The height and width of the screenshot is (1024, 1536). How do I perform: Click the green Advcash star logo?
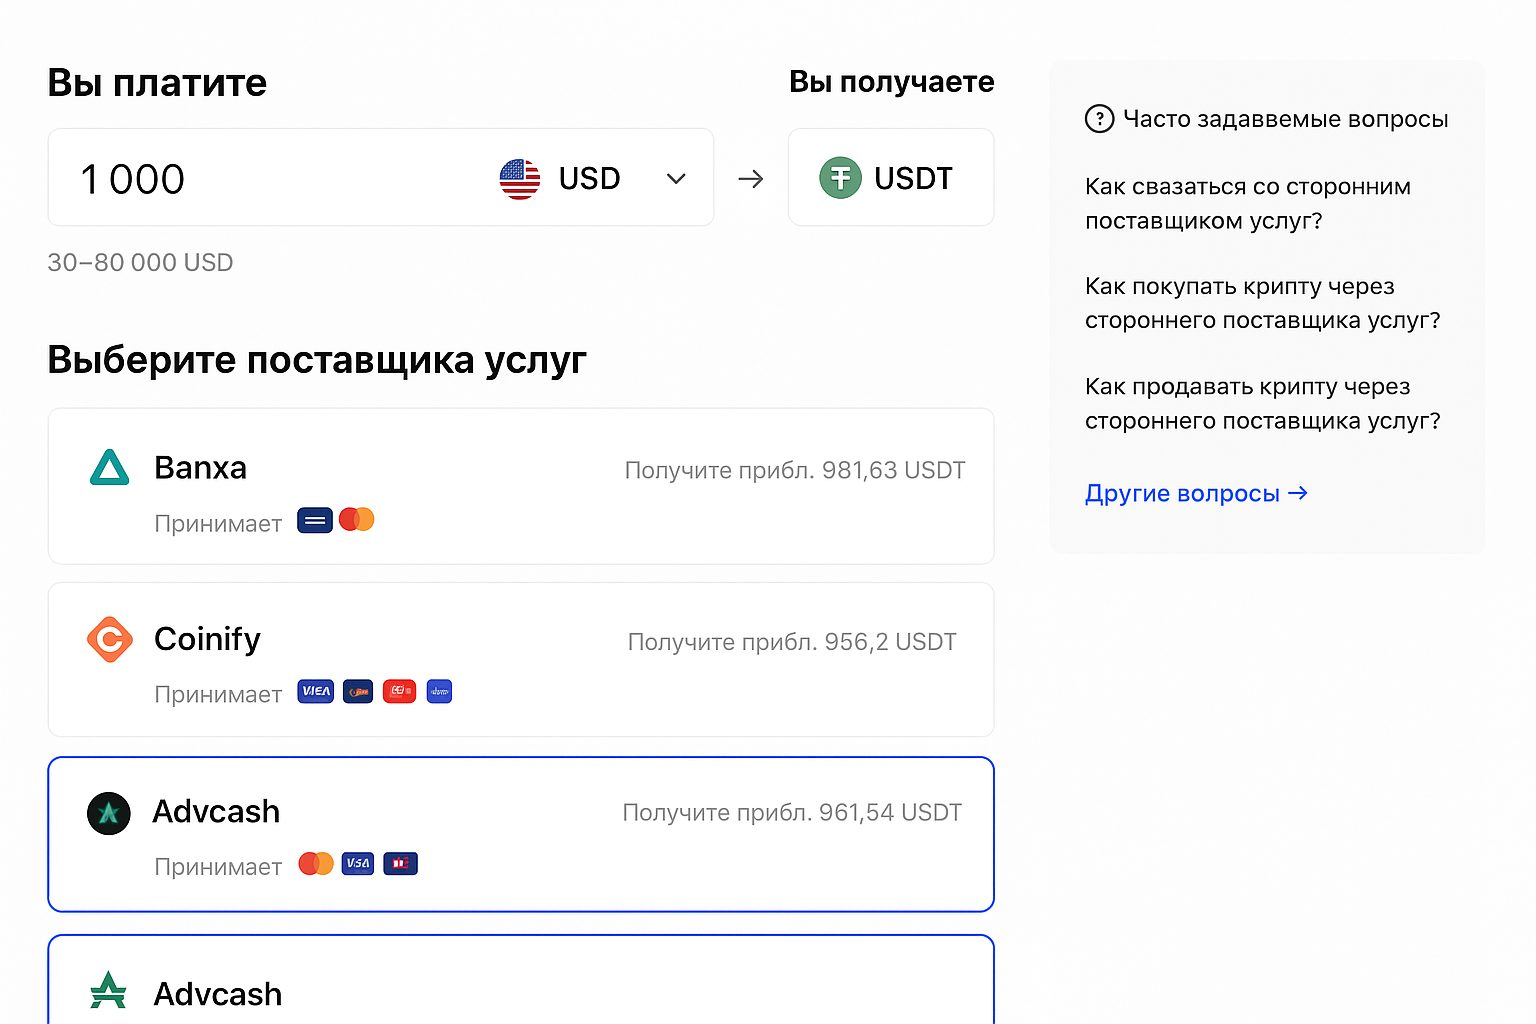tap(108, 991)
